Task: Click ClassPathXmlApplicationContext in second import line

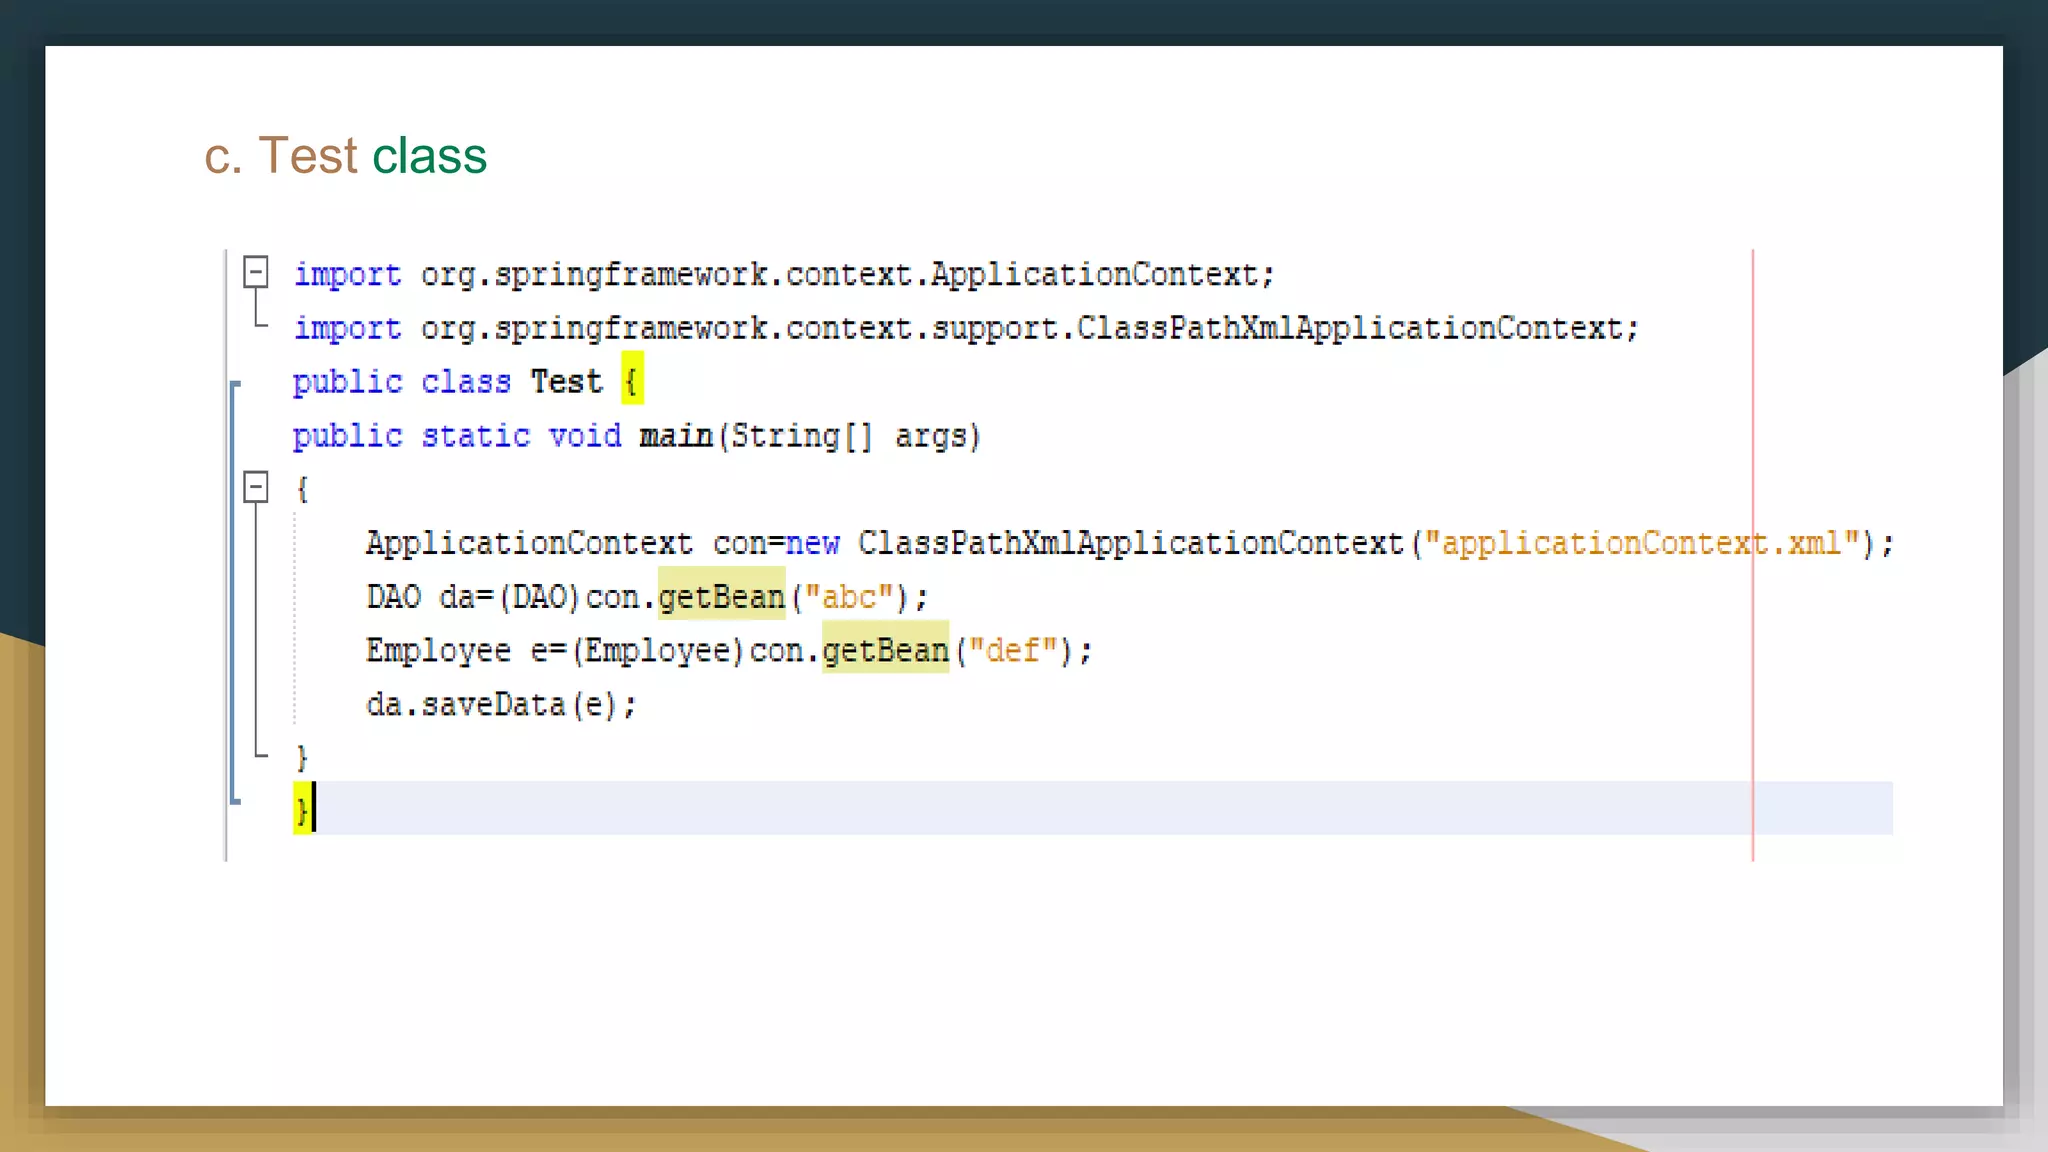Action: pos(1349,328)
